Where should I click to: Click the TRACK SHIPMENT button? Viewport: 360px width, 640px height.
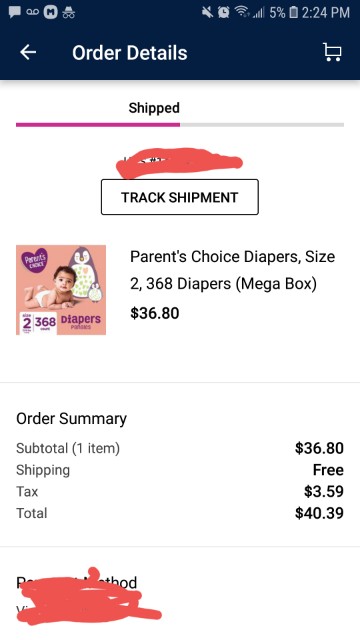pyautogui.click(x=180, y=197)
